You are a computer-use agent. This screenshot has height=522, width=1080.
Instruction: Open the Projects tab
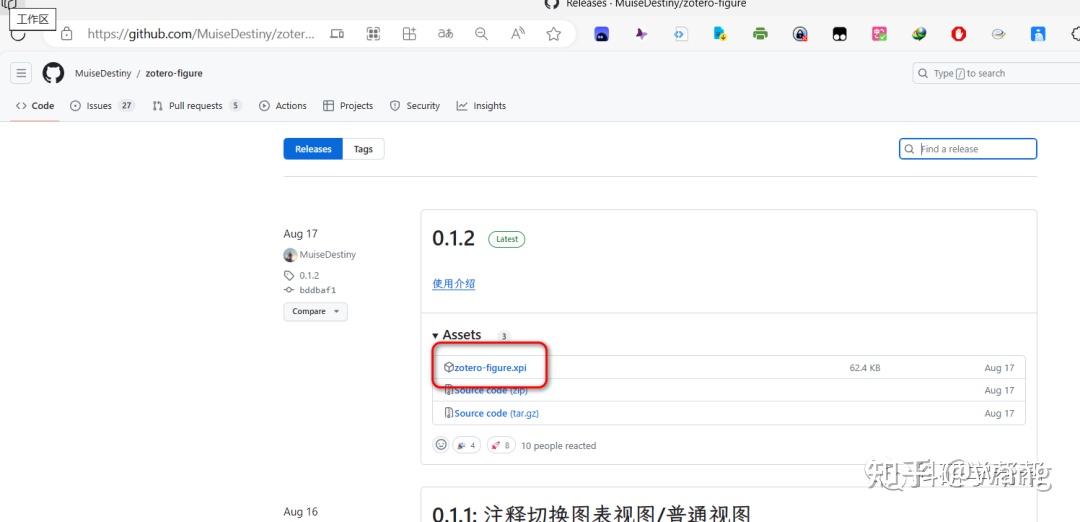[348, 105]
